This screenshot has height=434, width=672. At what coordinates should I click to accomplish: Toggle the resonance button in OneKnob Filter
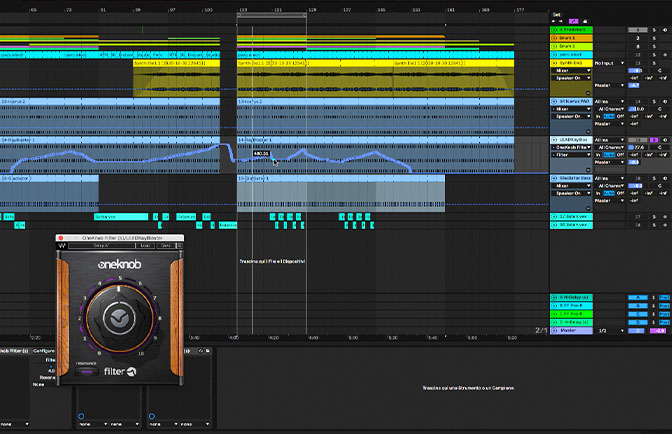point(86,371)
